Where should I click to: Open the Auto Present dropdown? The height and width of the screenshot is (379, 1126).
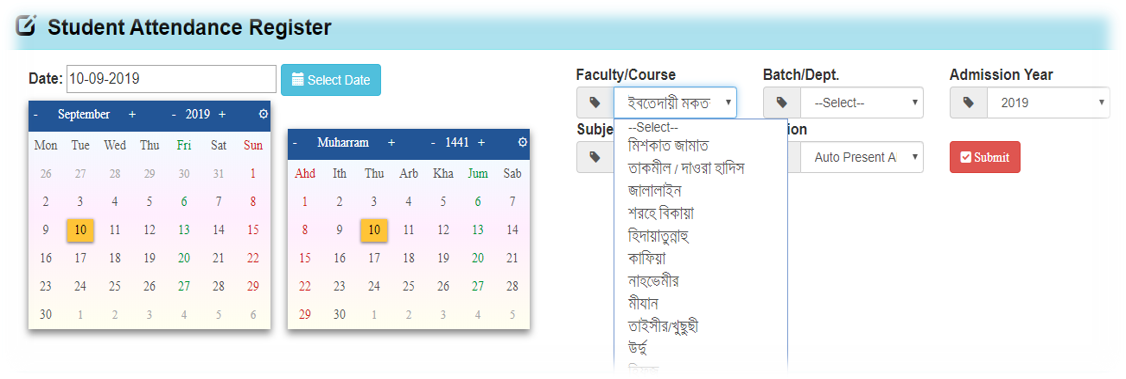[862, 157]
